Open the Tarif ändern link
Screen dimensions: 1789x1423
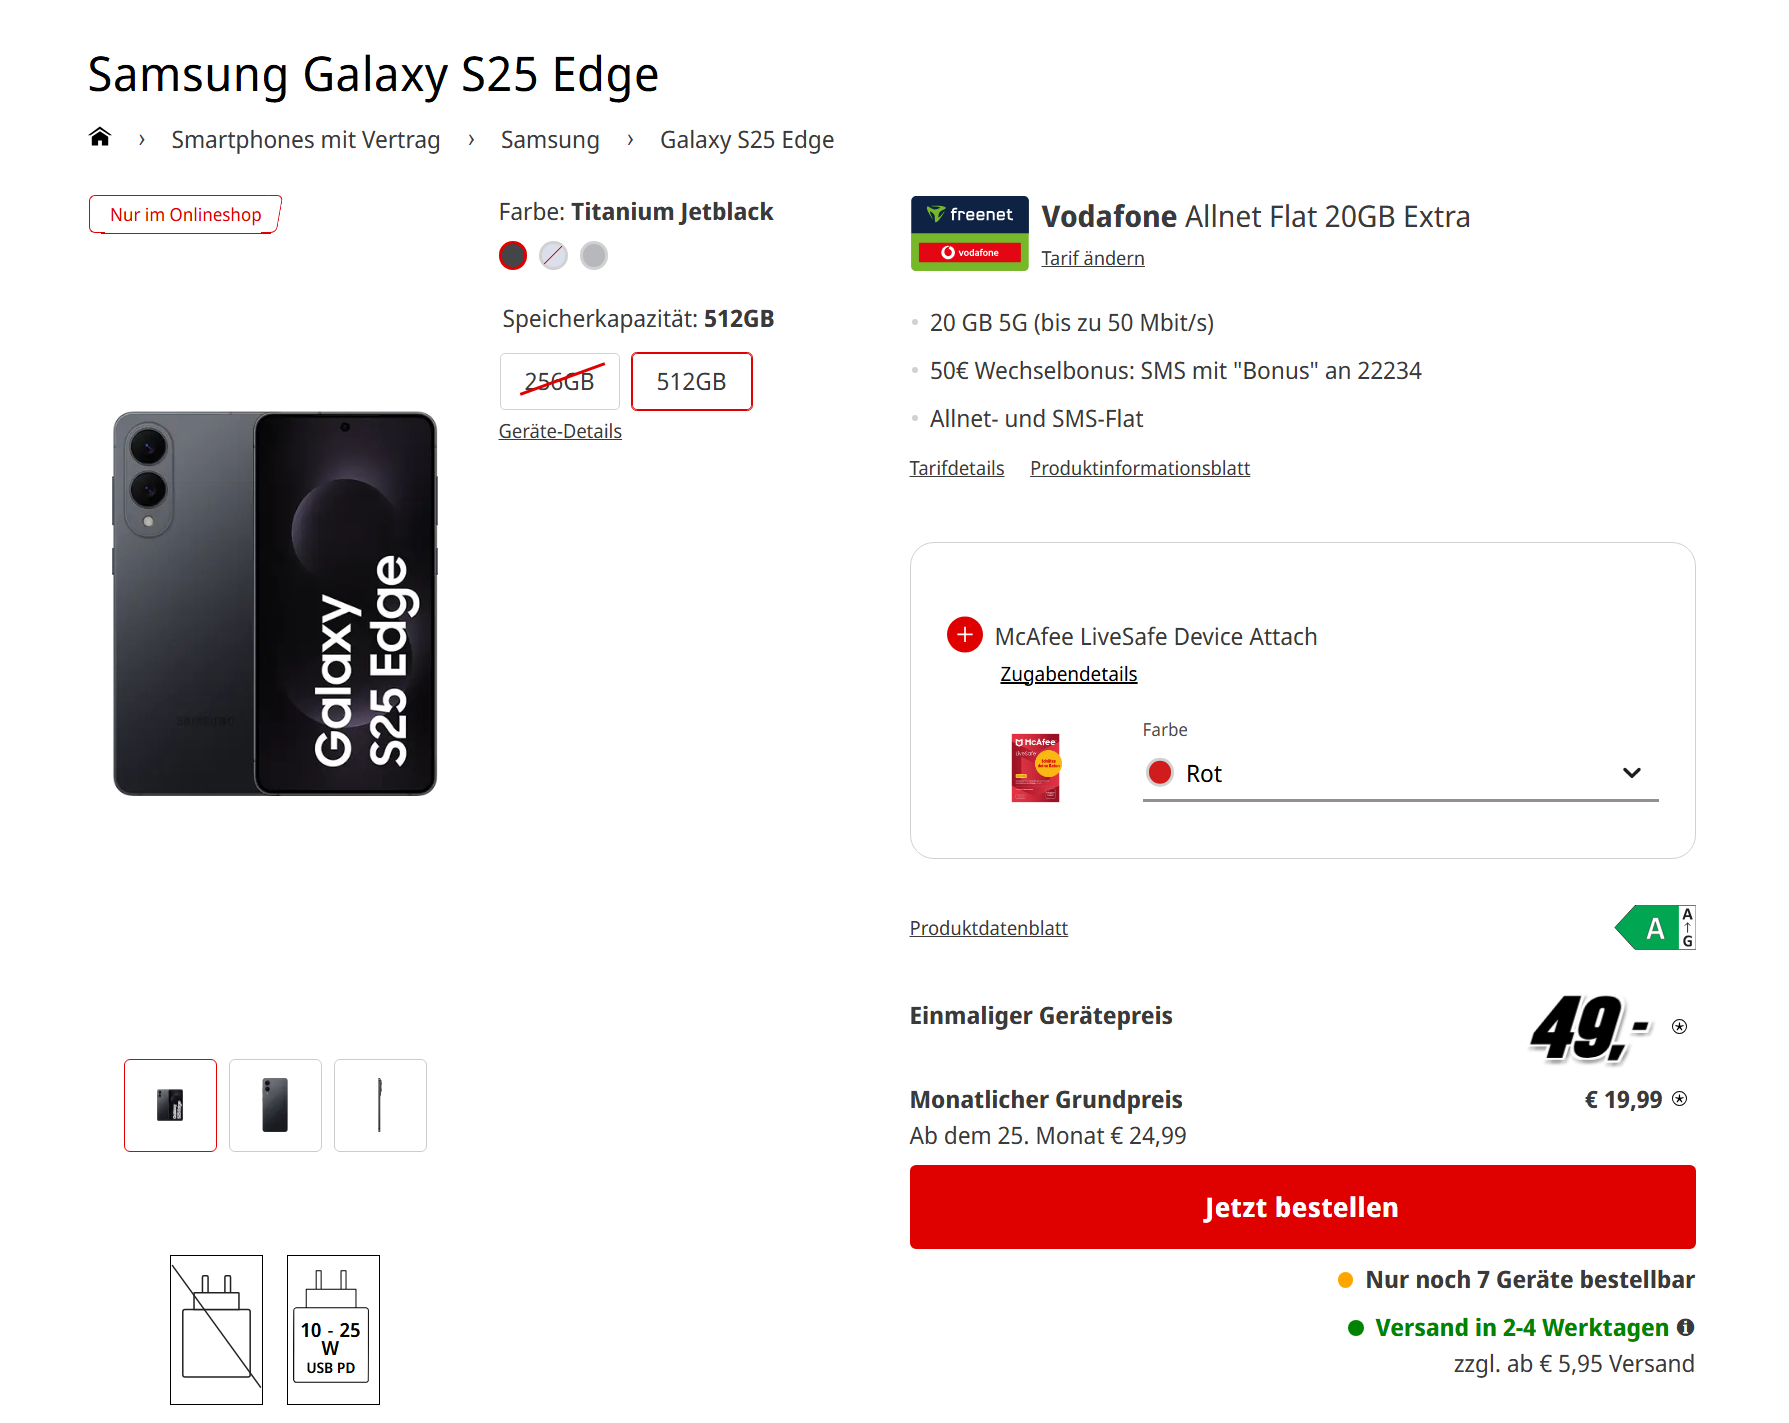coord(1092,258)
